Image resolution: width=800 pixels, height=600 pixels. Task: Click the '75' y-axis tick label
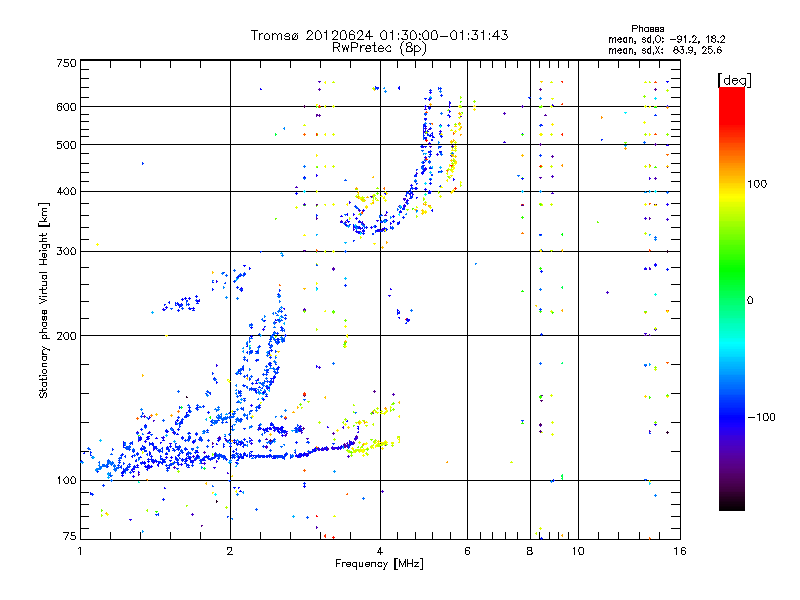[70, 536]
